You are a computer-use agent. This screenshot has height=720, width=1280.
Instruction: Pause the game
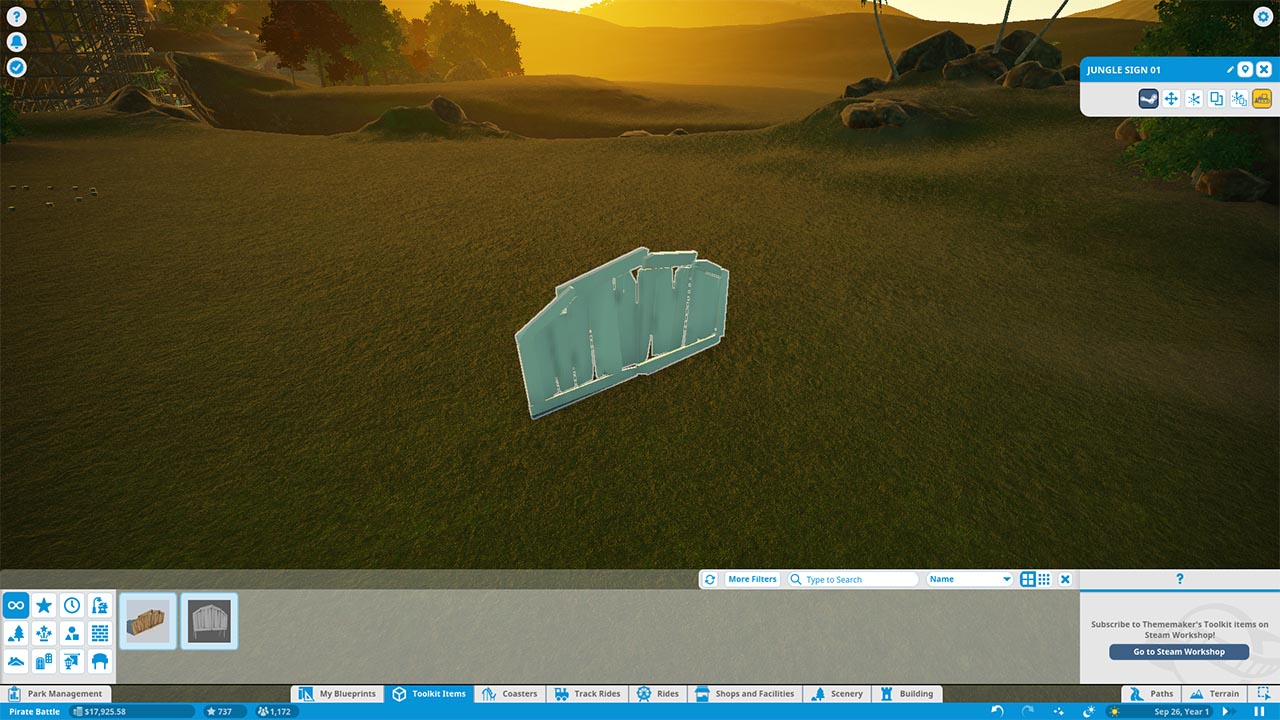1259,712
